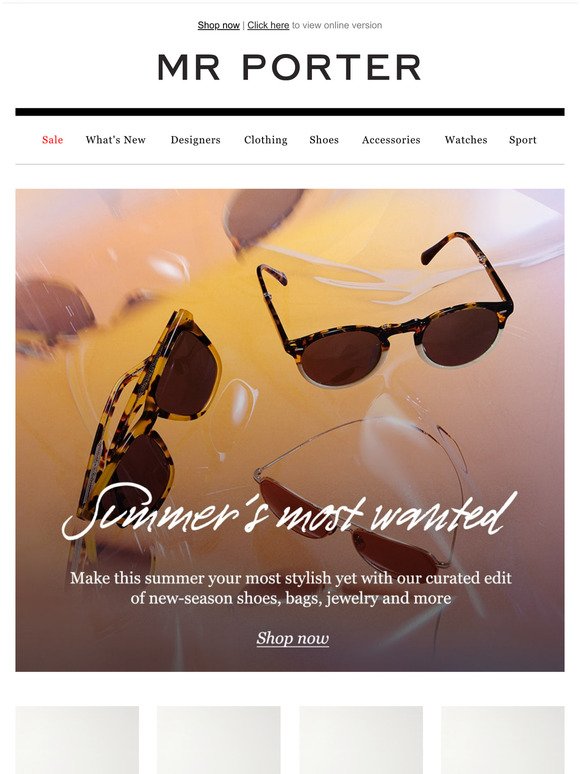The image size is (580, 774).
Task: Go to What's New in navigation
Action: pyautogui.click(x=116, y=140)
